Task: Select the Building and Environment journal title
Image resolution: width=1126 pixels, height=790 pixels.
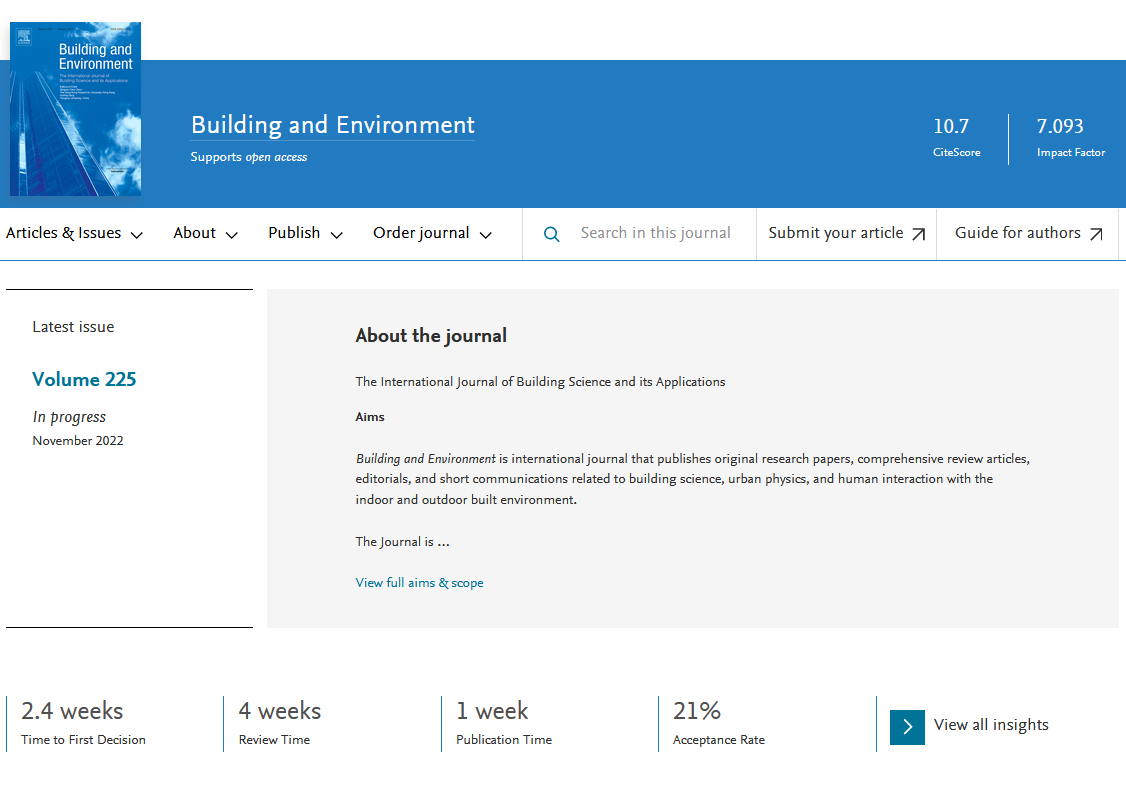Action: 332,125
